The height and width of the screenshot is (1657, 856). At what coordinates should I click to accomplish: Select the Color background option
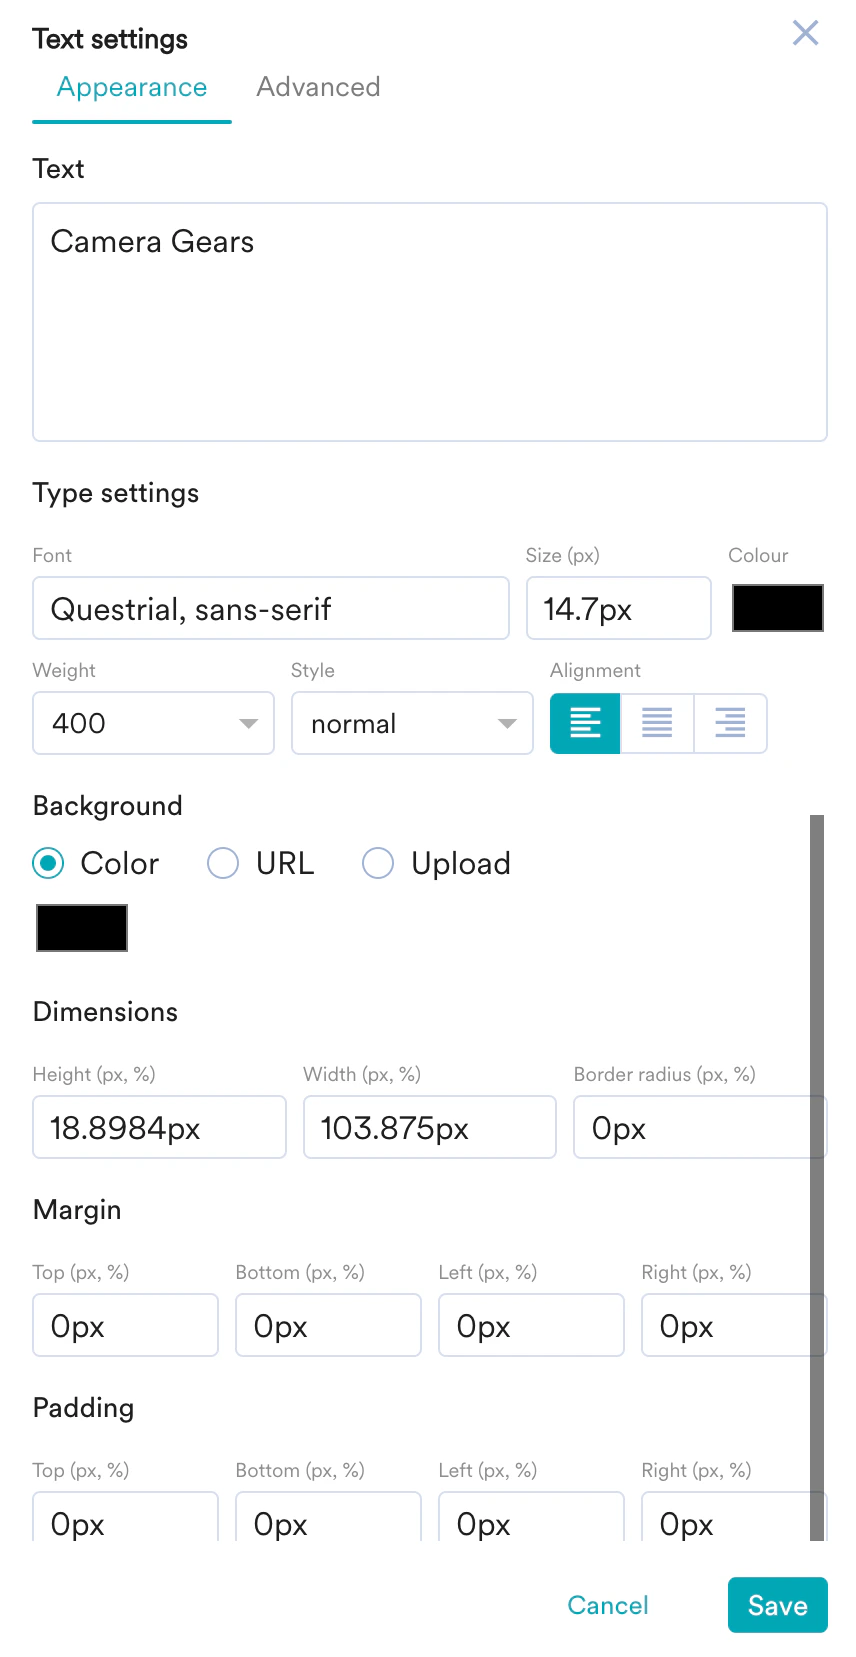pyautogui.click(x=48, y=862)
